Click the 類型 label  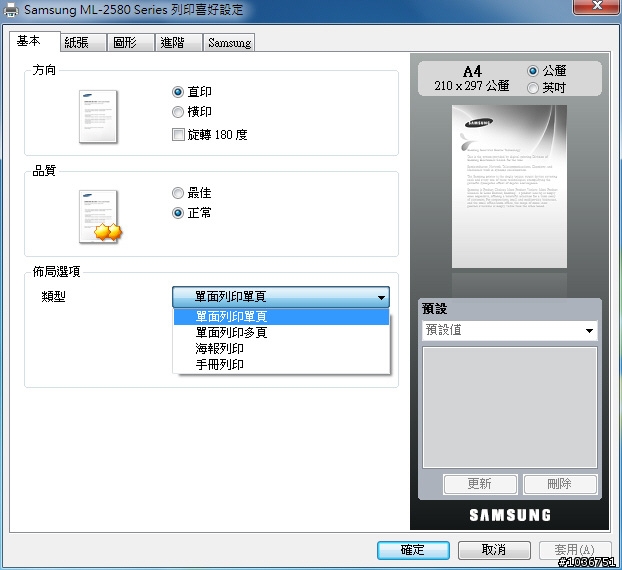53,296
